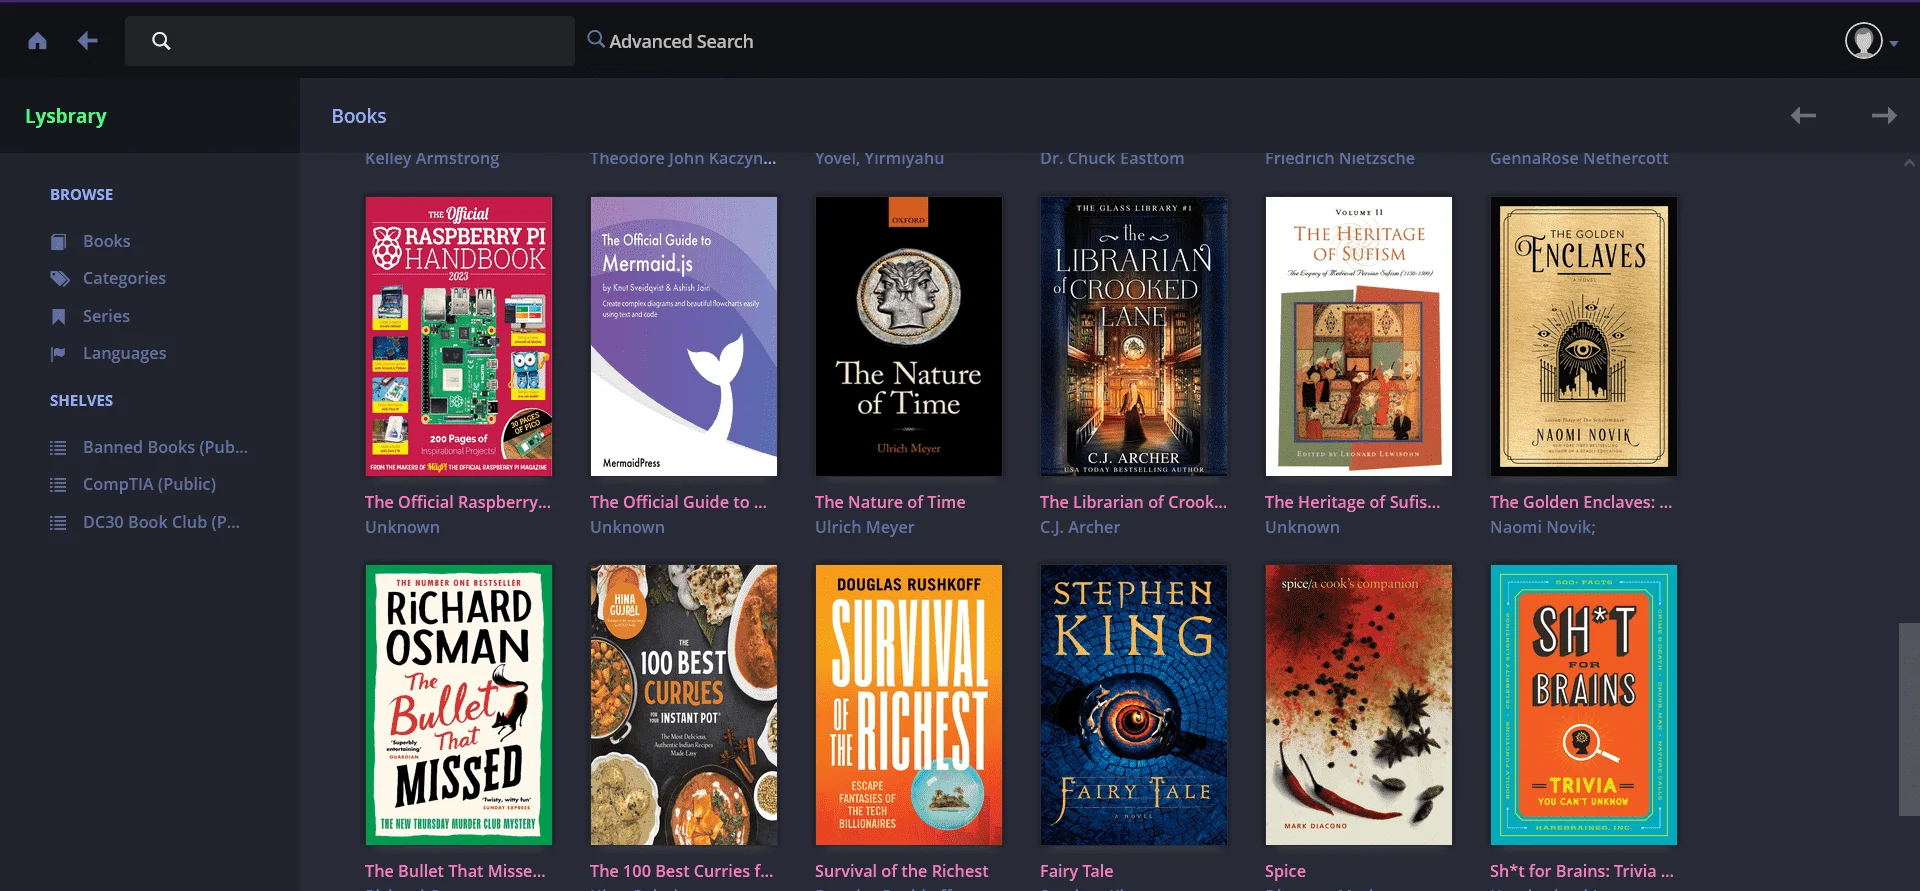
Task: Click the Books sidebar book icon
Action: (59, 242)
